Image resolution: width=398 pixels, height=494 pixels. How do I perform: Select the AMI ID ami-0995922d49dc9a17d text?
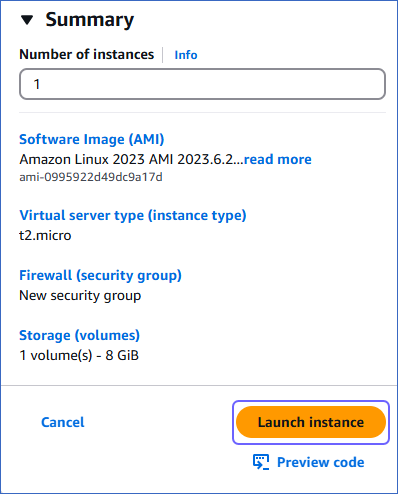[x=91, y=177]
